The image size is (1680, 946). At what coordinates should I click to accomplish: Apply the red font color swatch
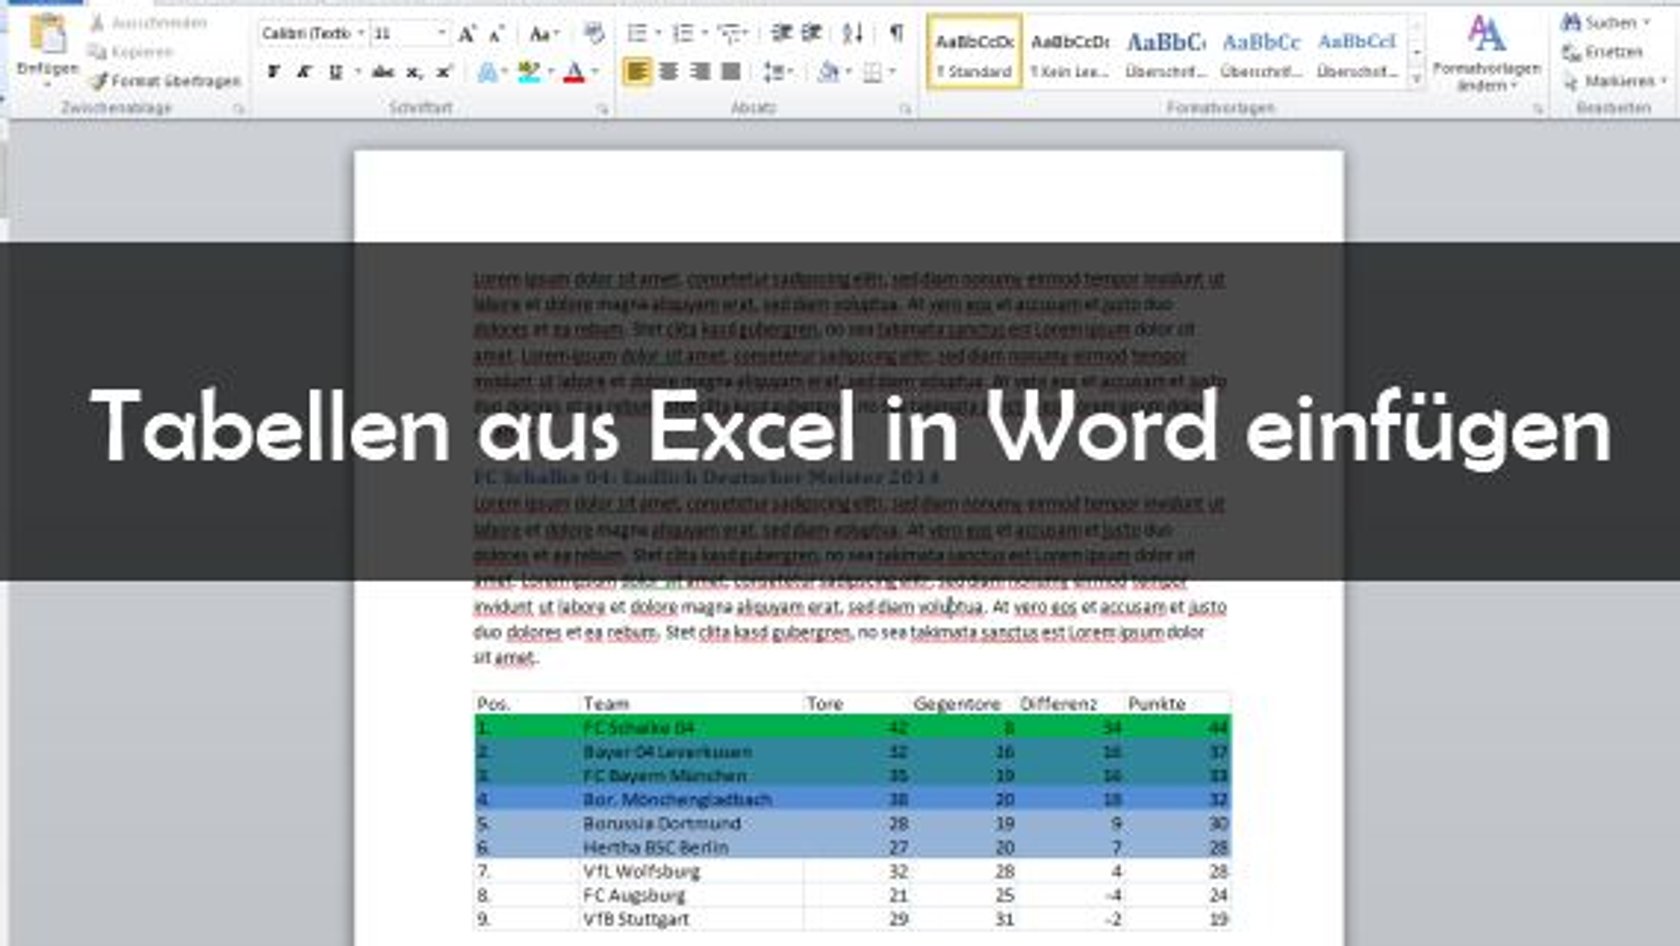(574, 72)
